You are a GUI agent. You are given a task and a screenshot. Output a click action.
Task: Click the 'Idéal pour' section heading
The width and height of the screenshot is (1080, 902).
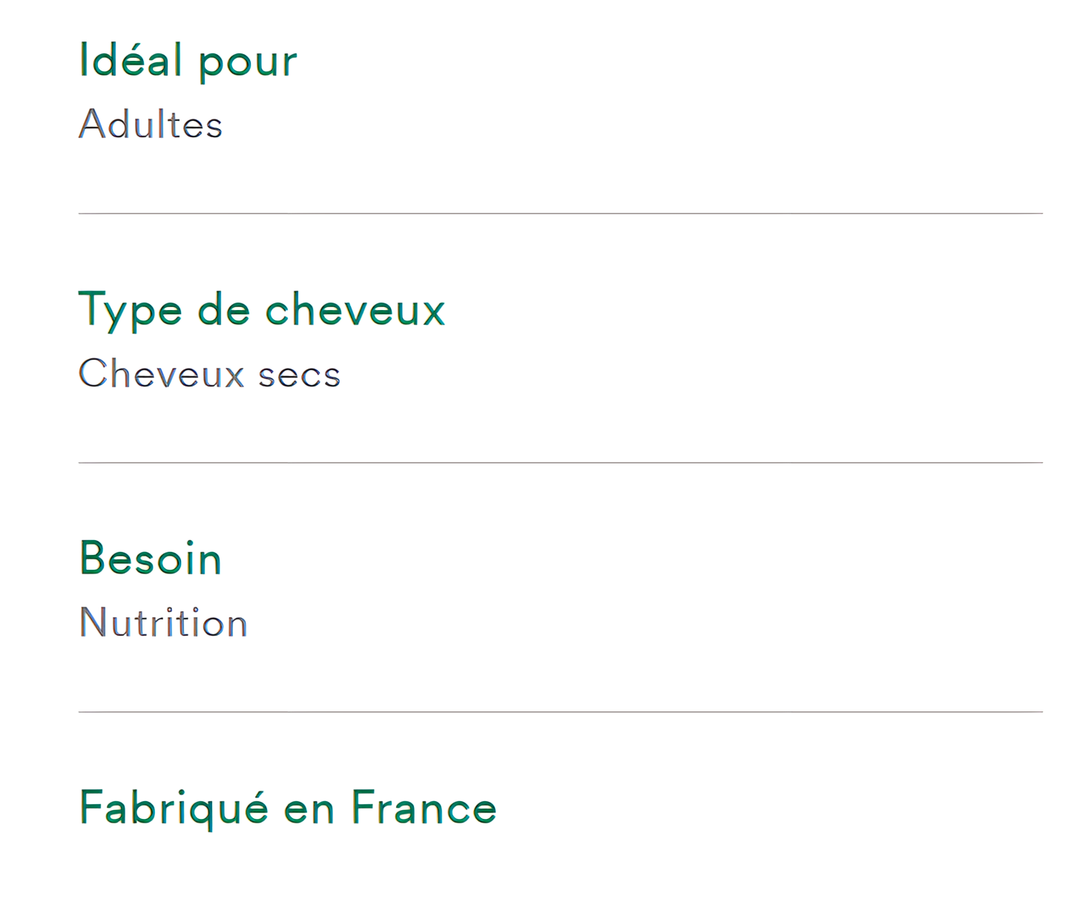[x=188, y=61]
